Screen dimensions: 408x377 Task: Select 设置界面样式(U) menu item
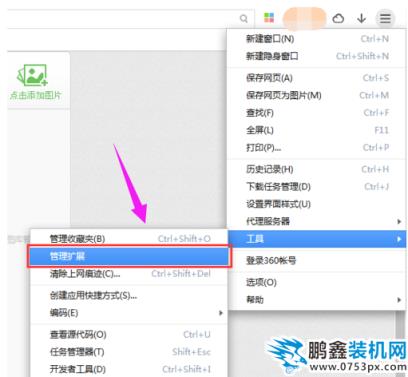click(317, 204)
